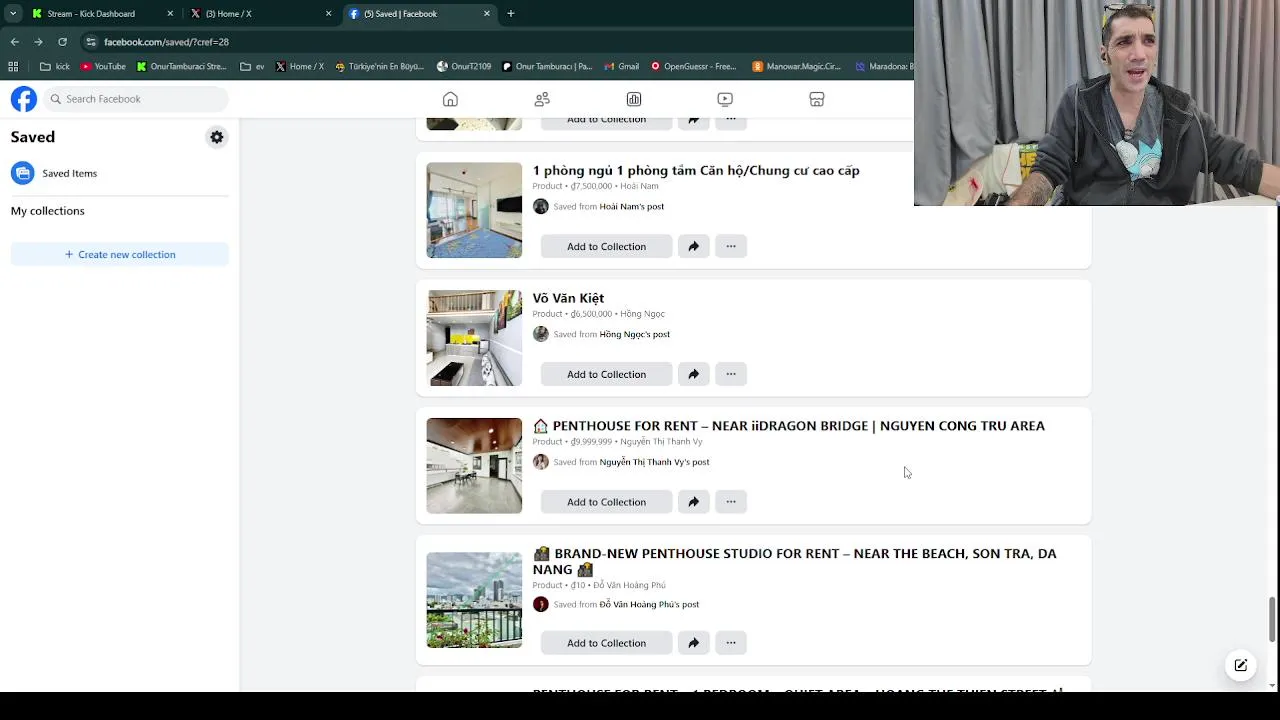1280x720 pixels.
Task: Click browser back arrow
Action: (14, 42)
